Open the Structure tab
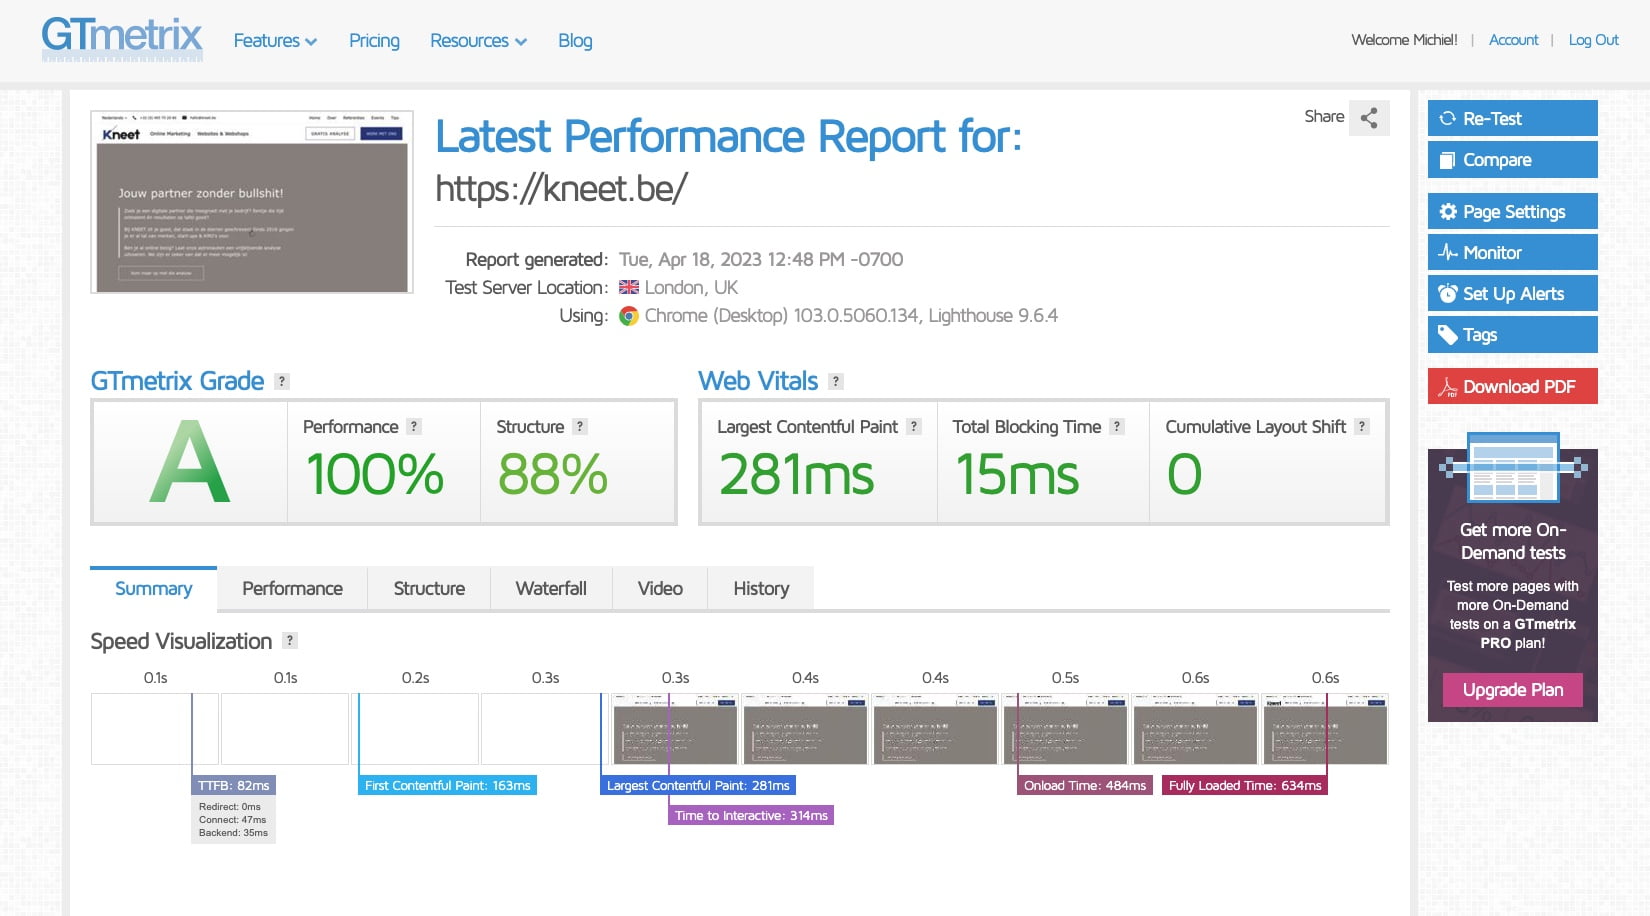This screenshot has height=916, width=1650. pos(429,589)
